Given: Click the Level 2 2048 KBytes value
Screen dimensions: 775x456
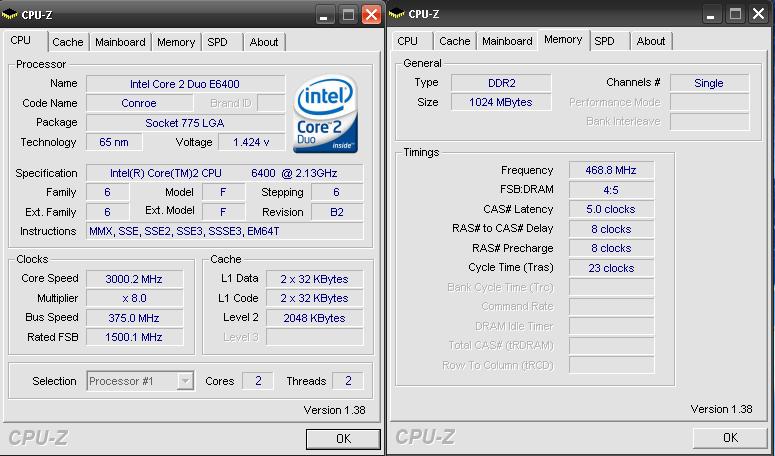Looking at the screenshot, I should 314,318.
